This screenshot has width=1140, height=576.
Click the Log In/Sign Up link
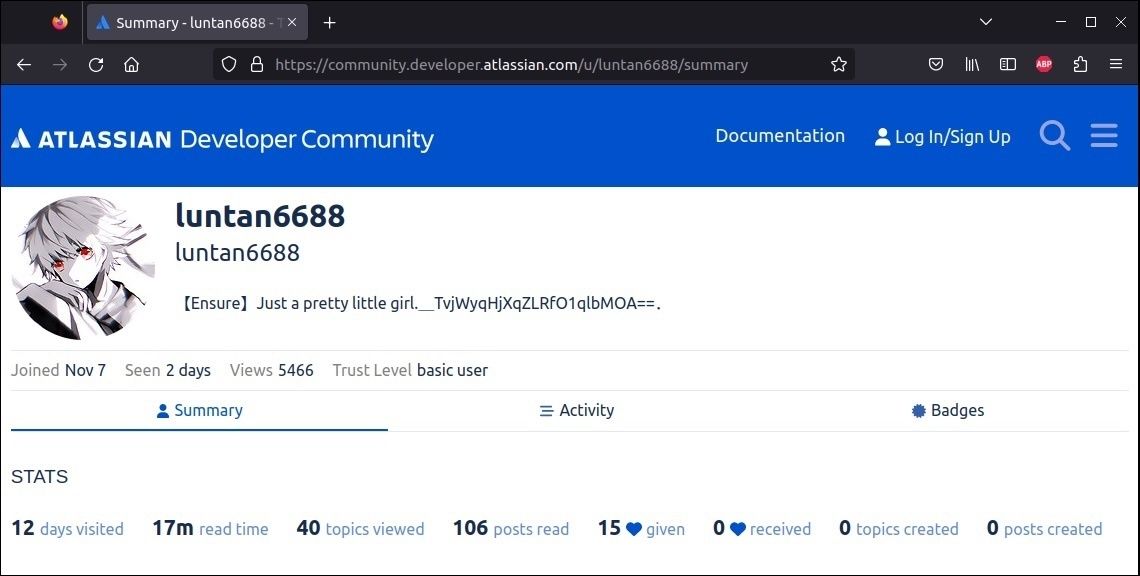click(x=942, y=136)
